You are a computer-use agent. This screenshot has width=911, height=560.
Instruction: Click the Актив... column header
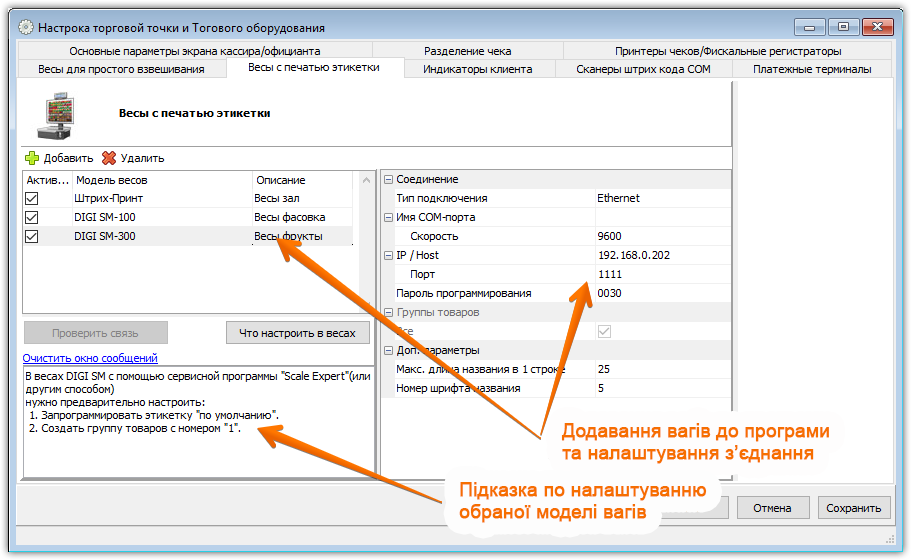(47, 180)
